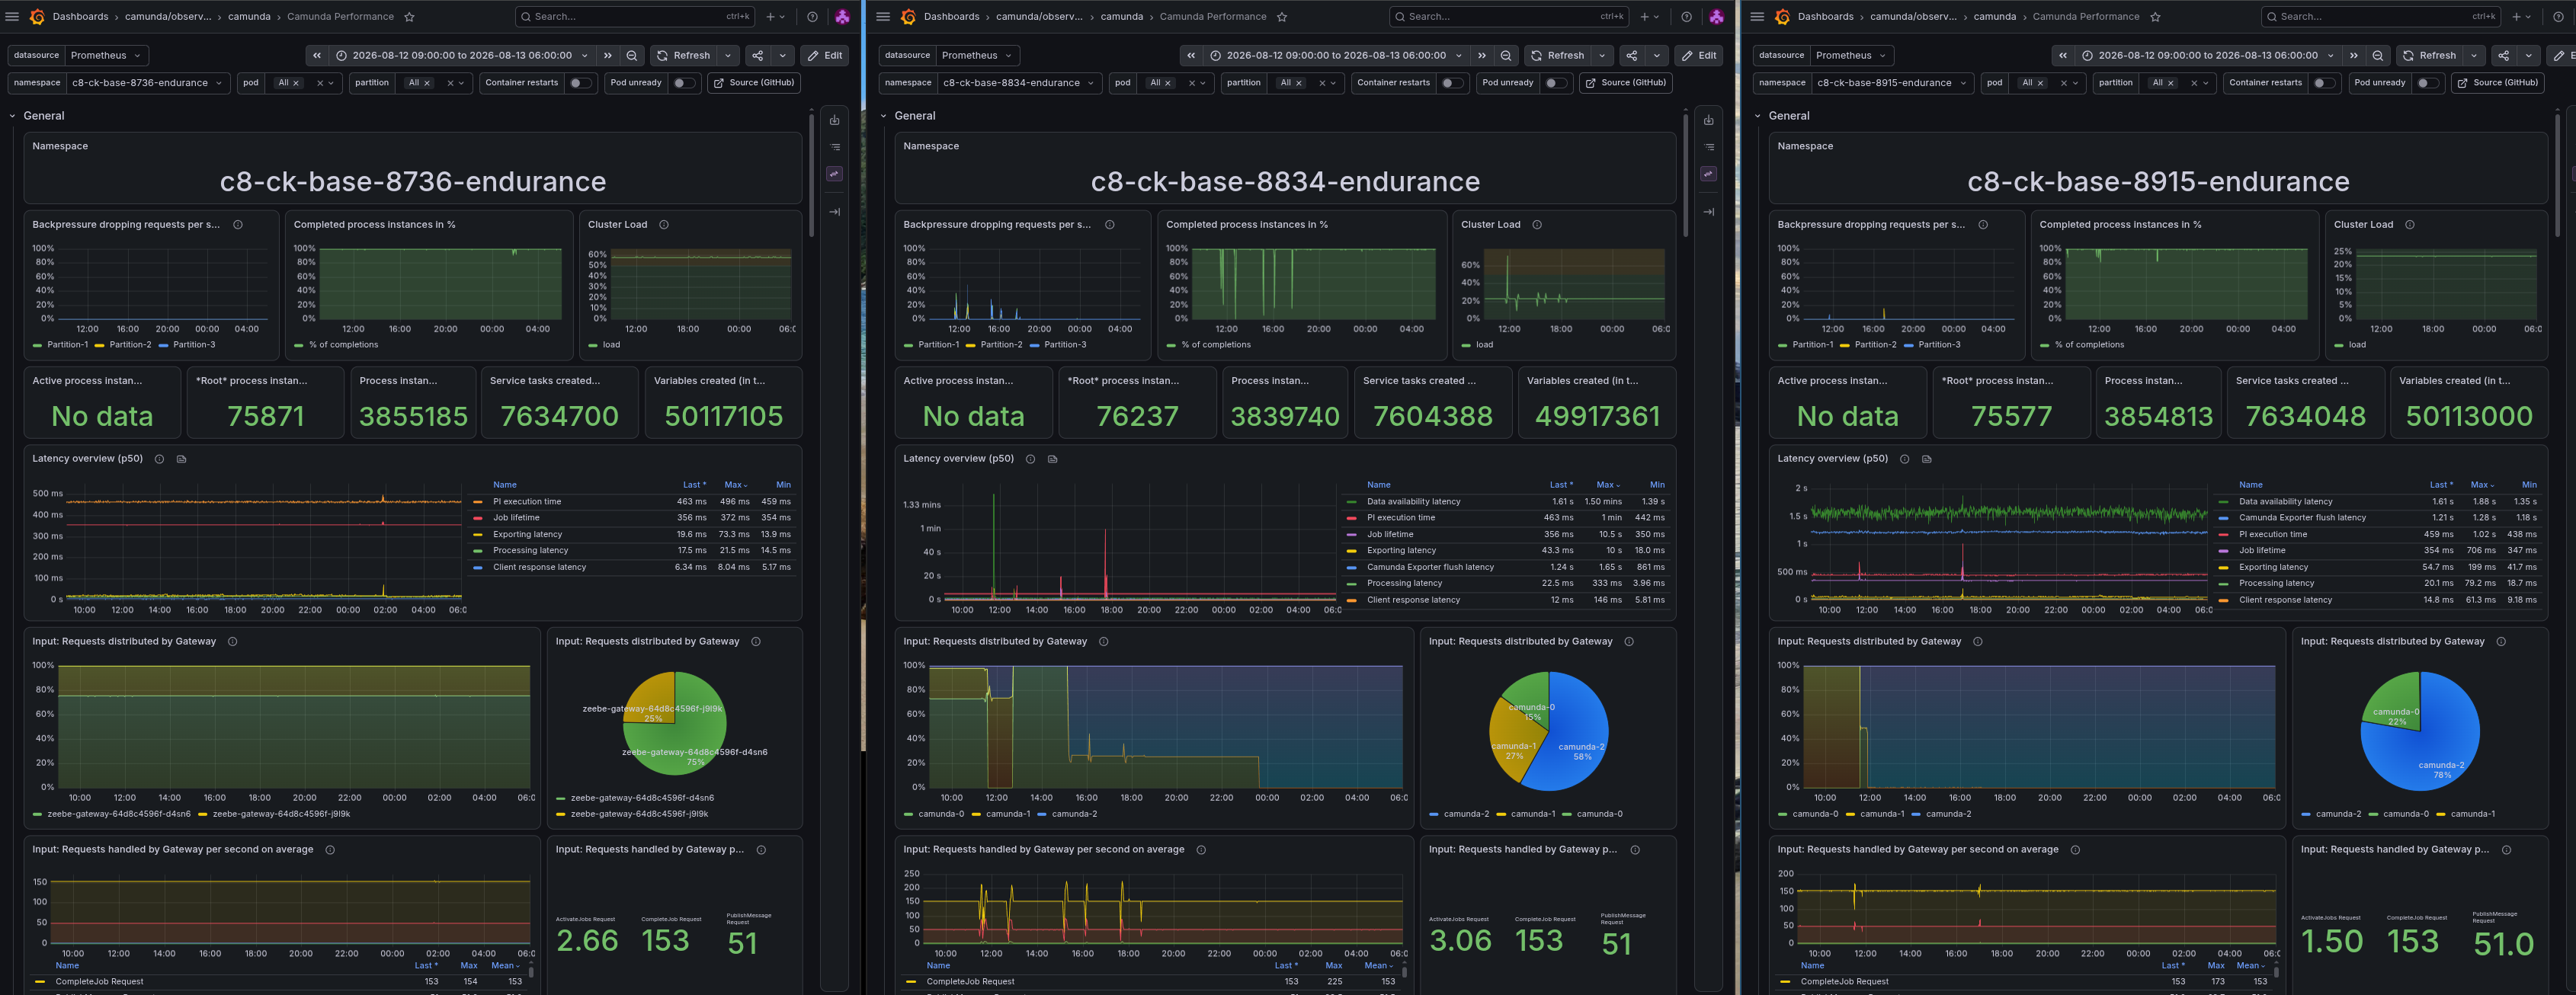
Task: Open Prometheus datasource dropdown in 8736 window
Action: pyautogui.click(x=107, y=56)
